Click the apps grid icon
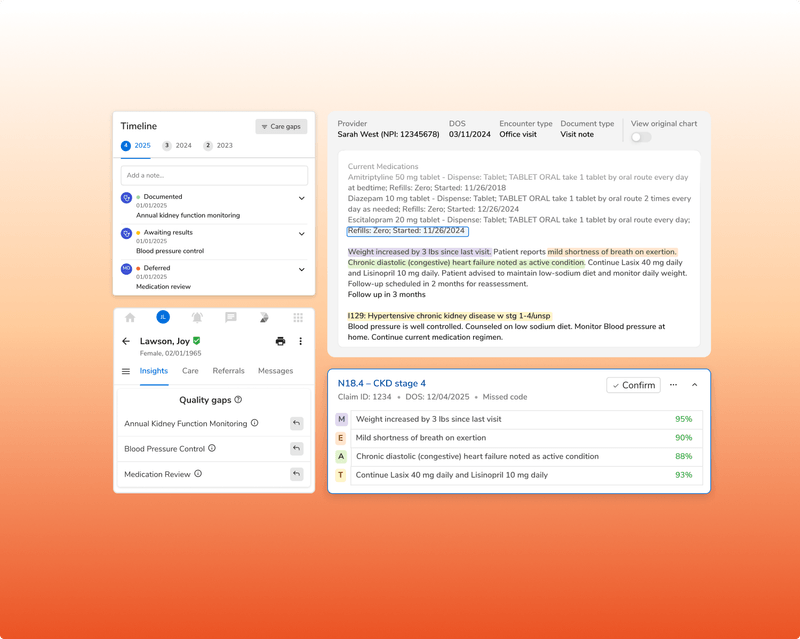This screenshot has height=639, width=800. pos(298,317)
